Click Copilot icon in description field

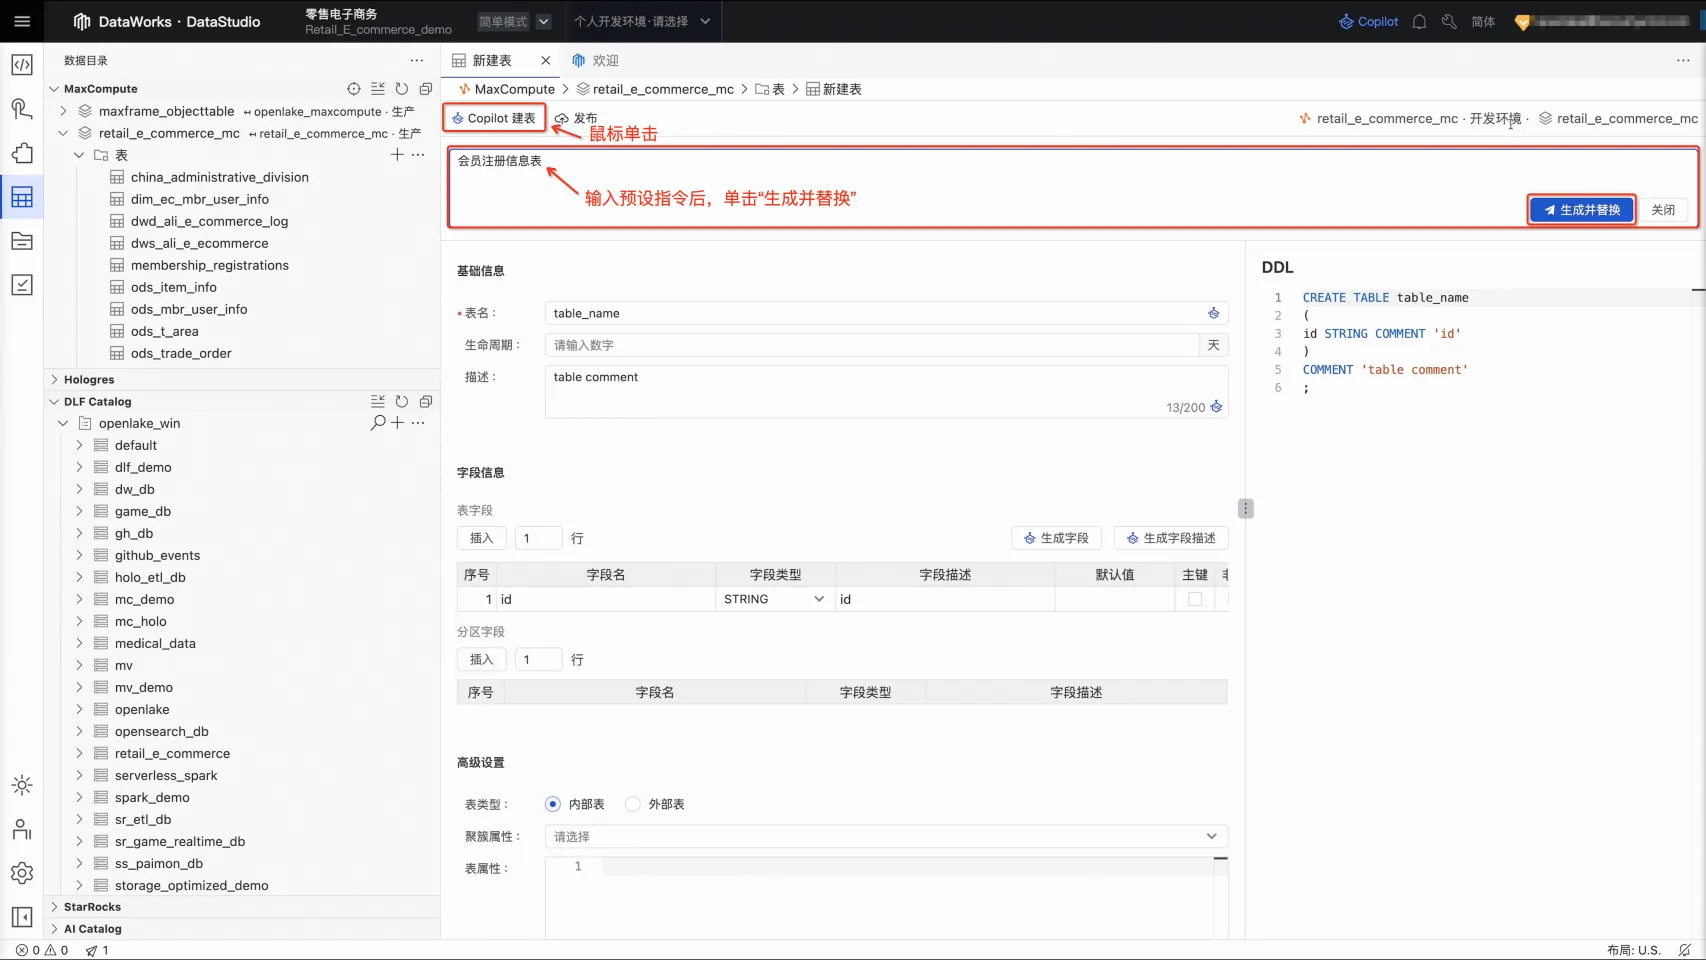click(x=1216, y=406)
